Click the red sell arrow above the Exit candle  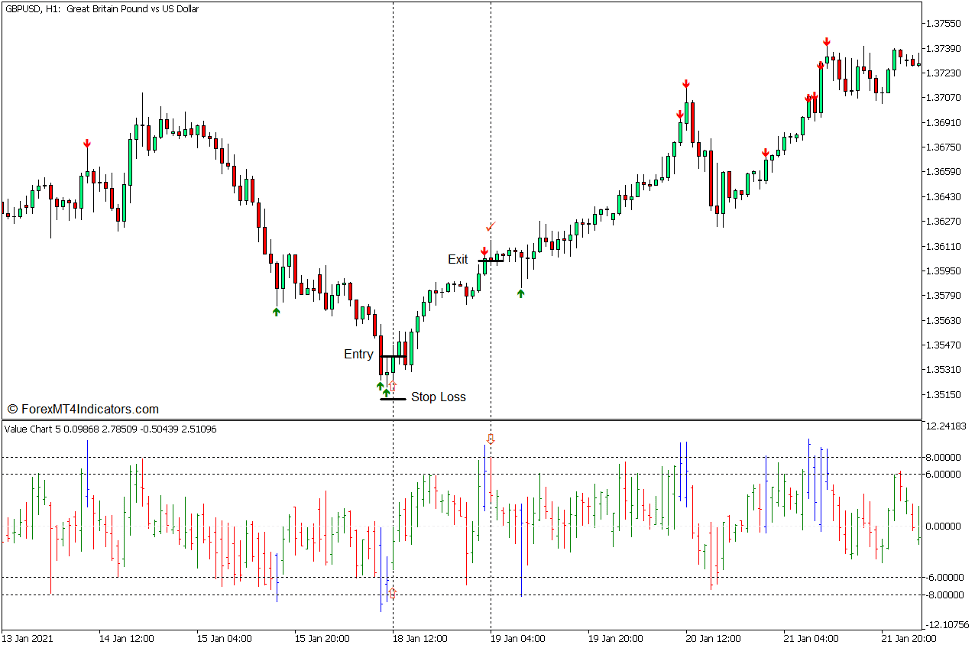pyautogui.click(x=484, y=250)
